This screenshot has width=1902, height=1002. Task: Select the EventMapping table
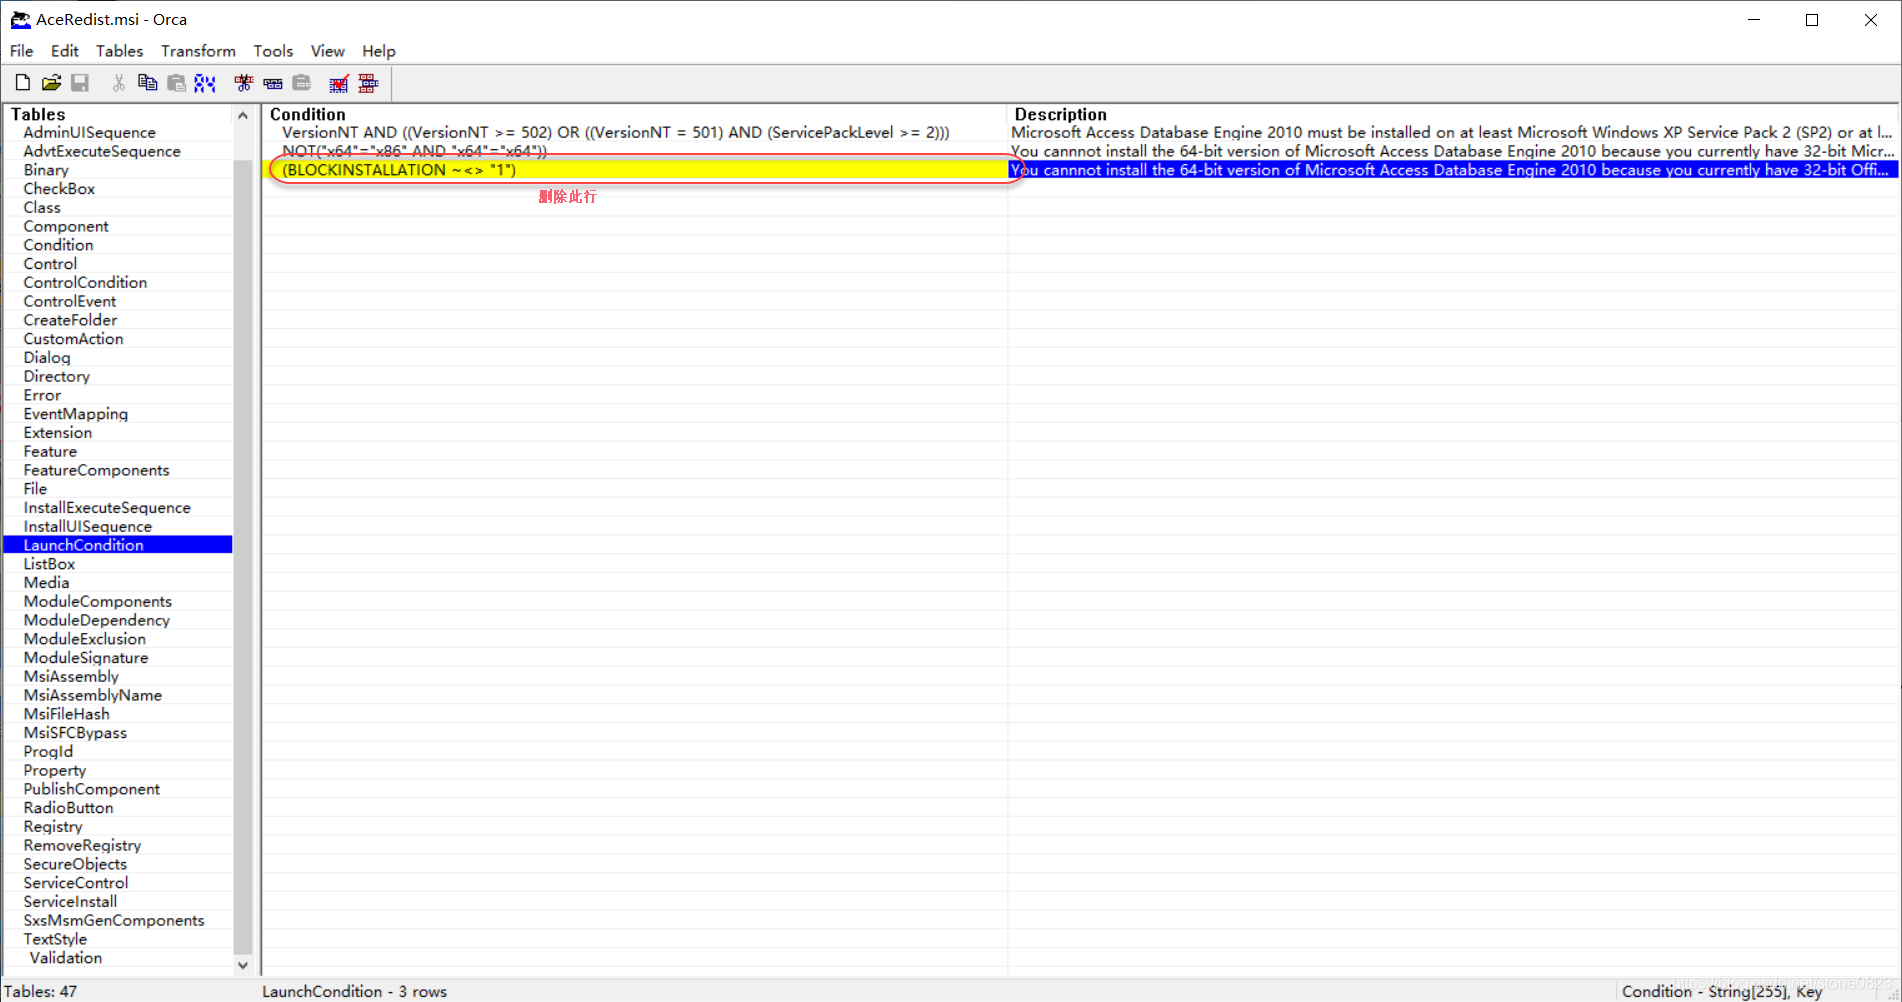tap(75, 414)
